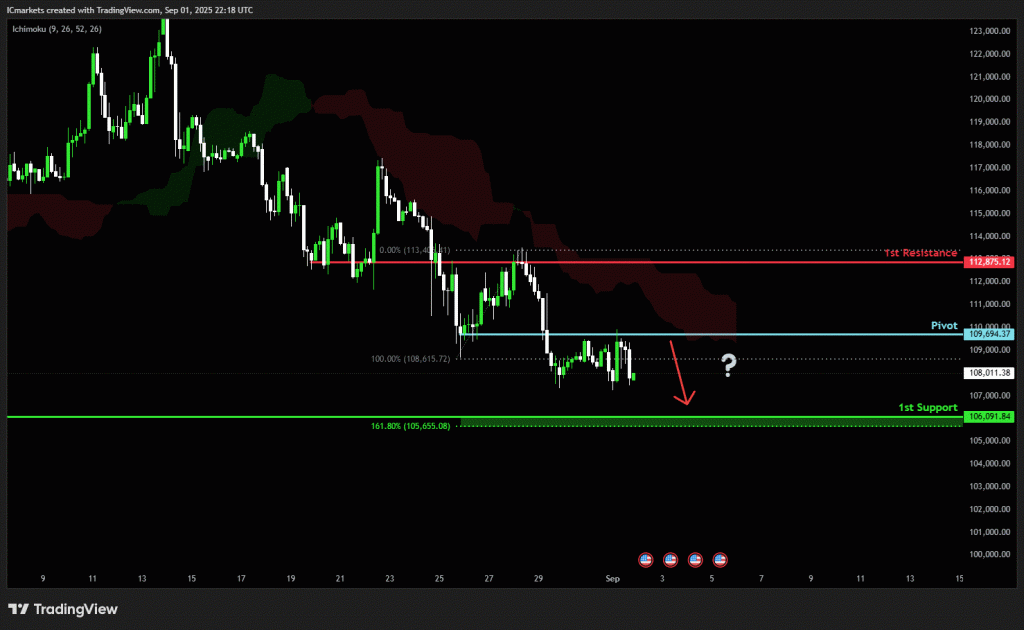Click the 'Sep' label on time axis
The image size is (1024, 630).
pos(613,578)
